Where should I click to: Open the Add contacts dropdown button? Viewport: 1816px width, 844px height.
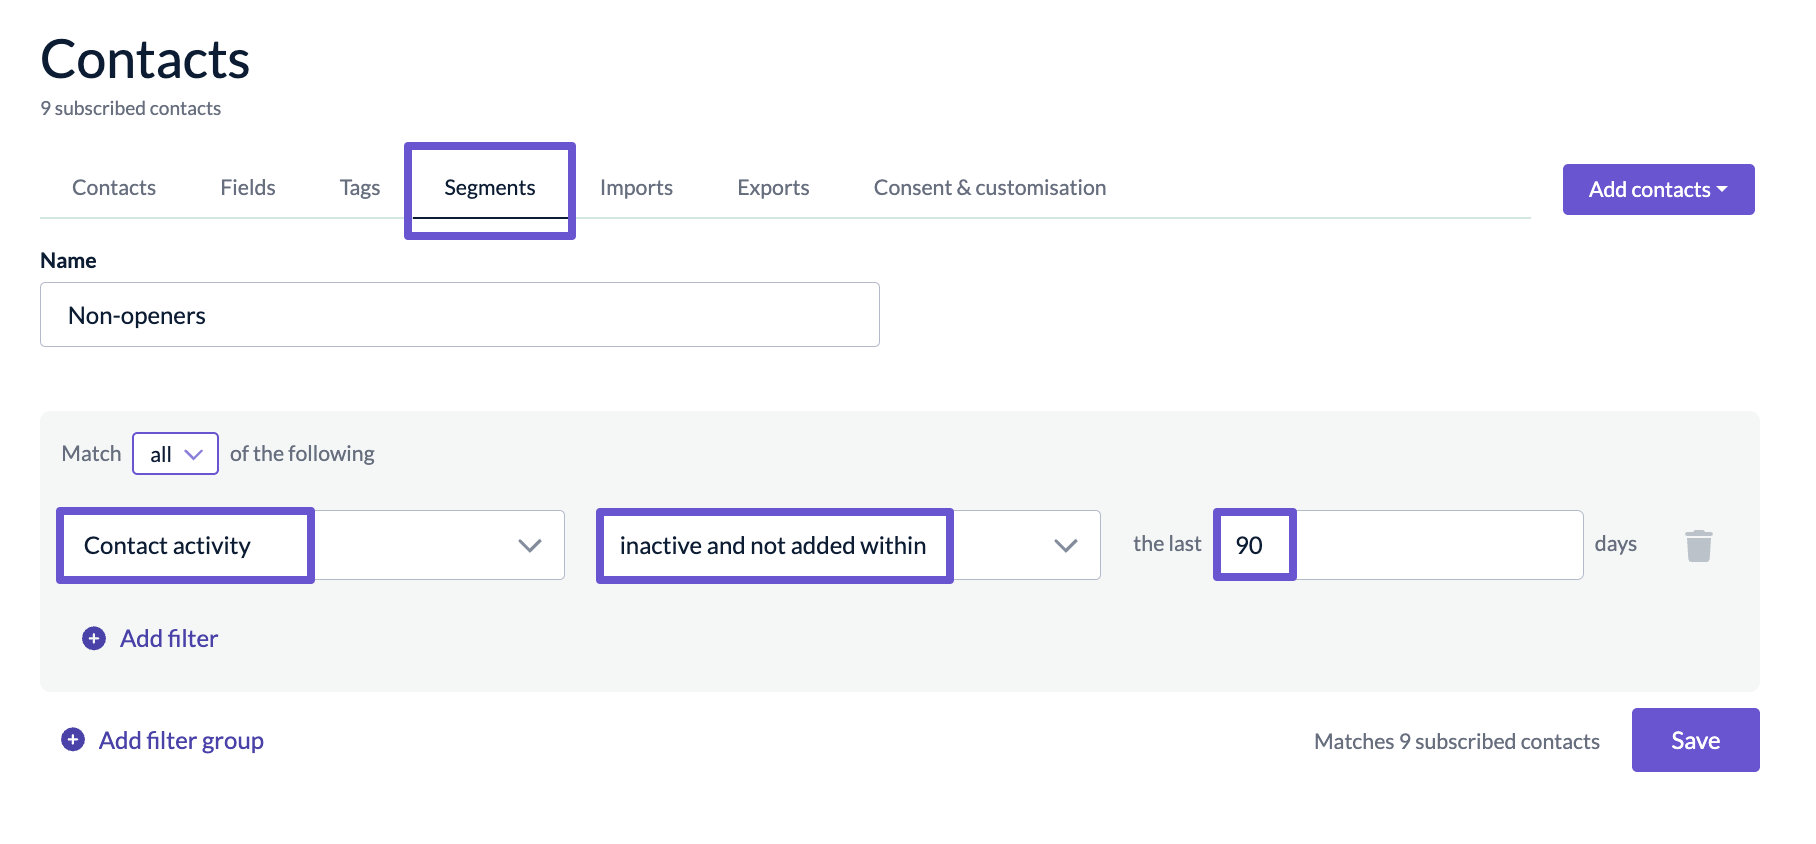(1658, 189)
